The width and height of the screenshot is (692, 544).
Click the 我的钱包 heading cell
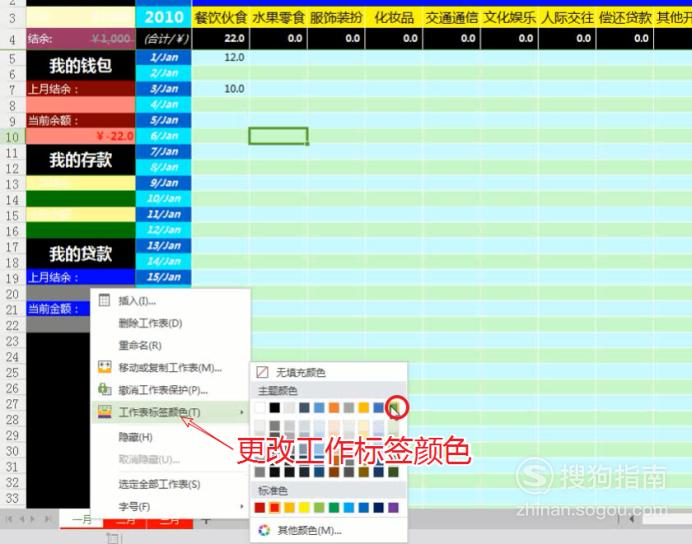81,65
